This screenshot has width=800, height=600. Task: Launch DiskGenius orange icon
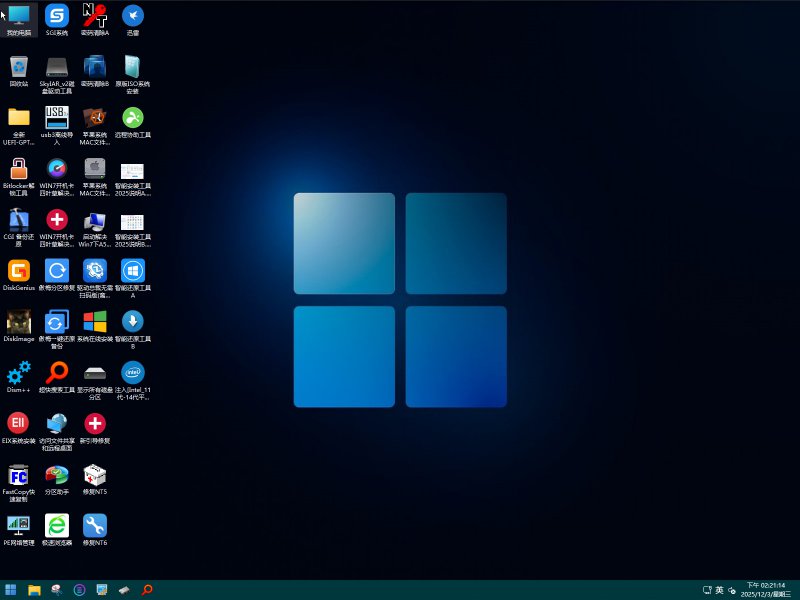click(19, 274)
